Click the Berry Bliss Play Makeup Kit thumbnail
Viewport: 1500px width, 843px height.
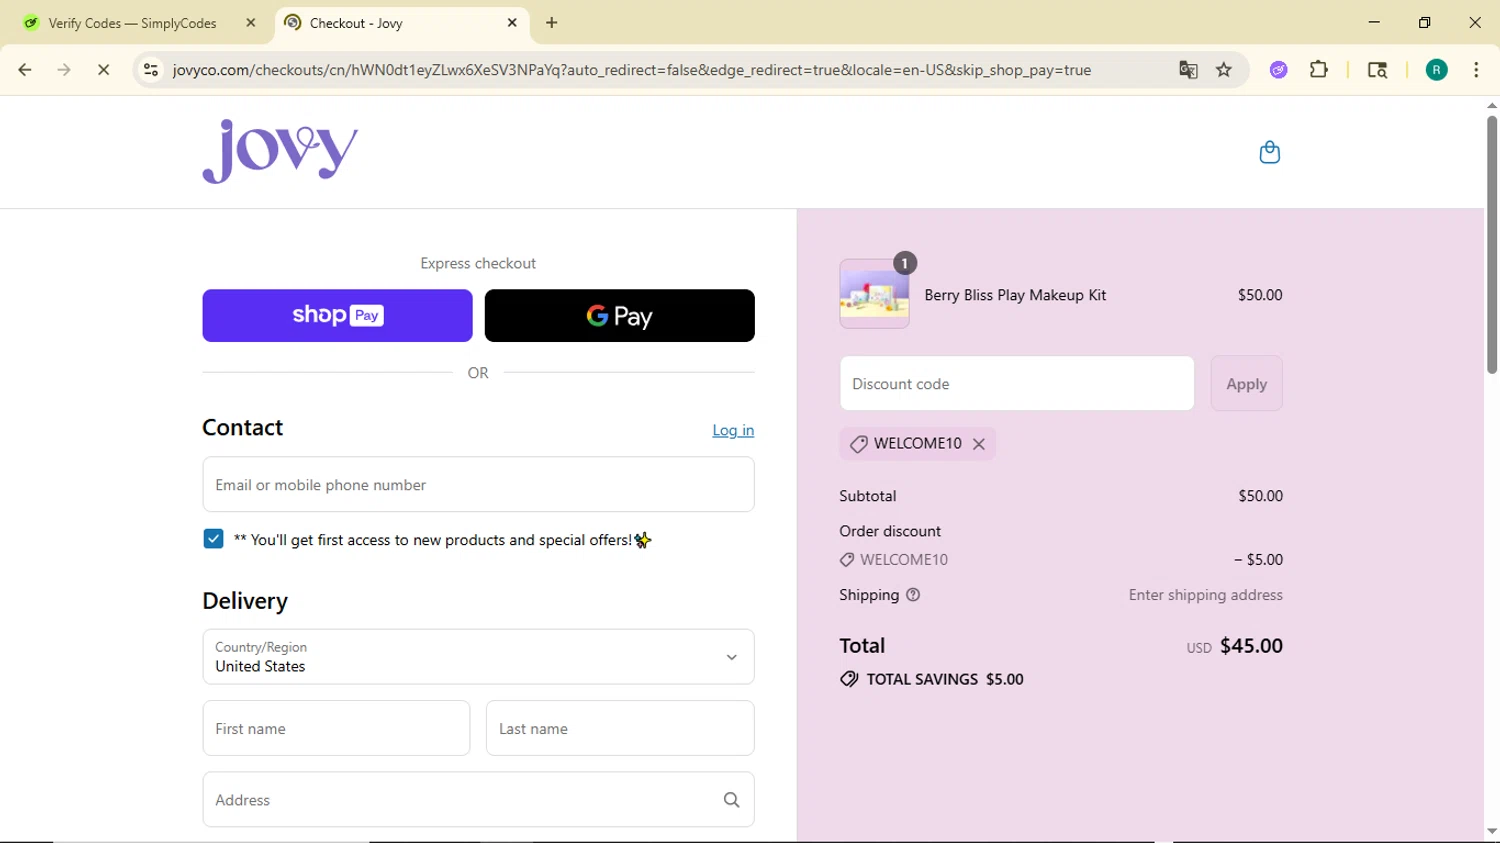[874, 294]
